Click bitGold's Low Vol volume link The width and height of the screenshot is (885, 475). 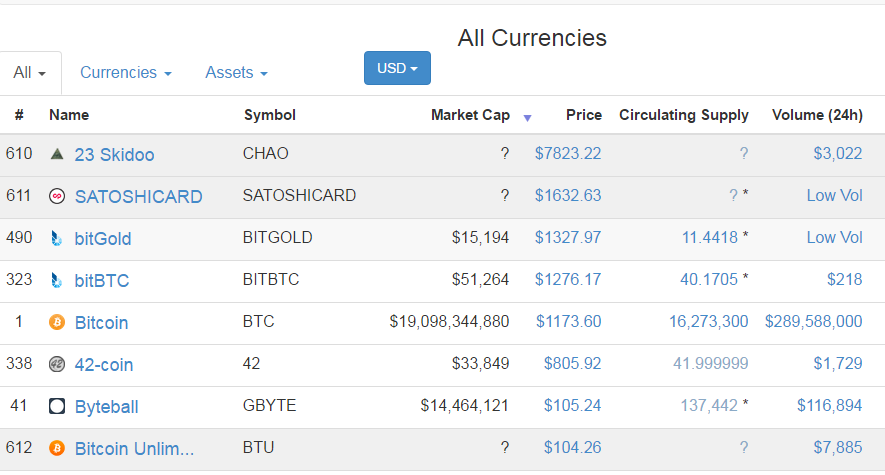[x=834, y=238]
